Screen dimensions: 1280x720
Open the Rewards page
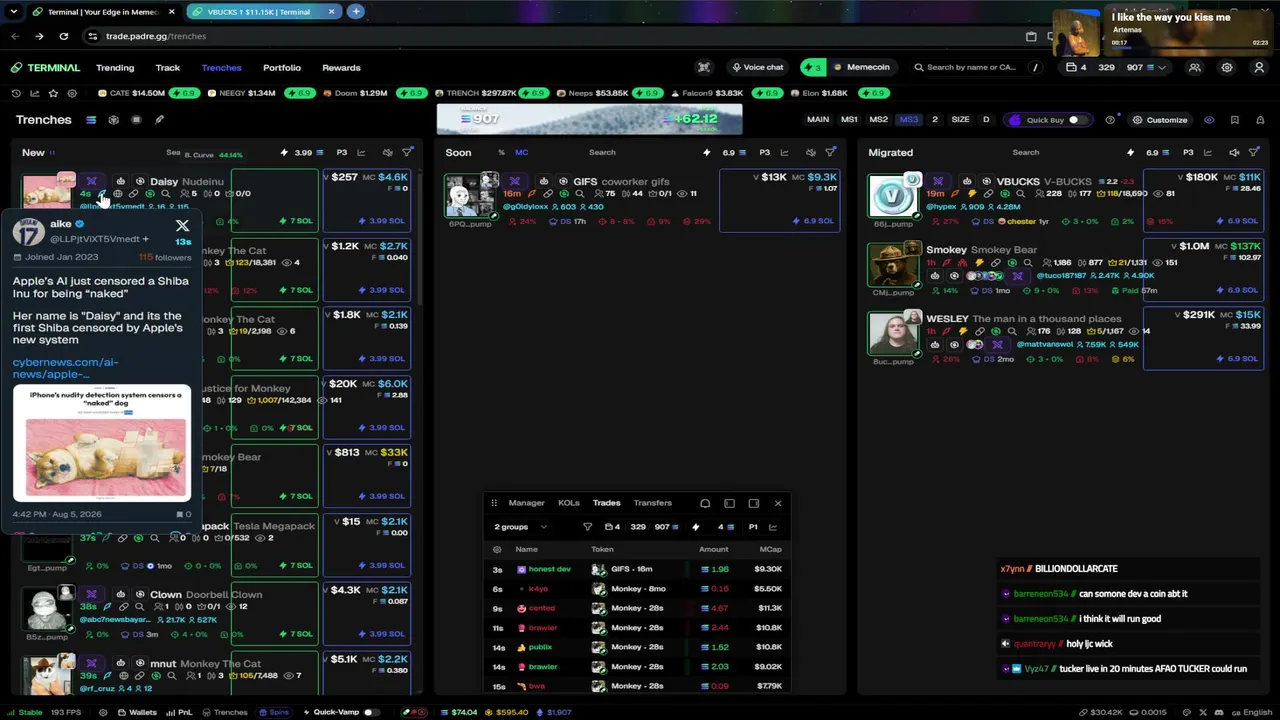(x=341, y=68)
